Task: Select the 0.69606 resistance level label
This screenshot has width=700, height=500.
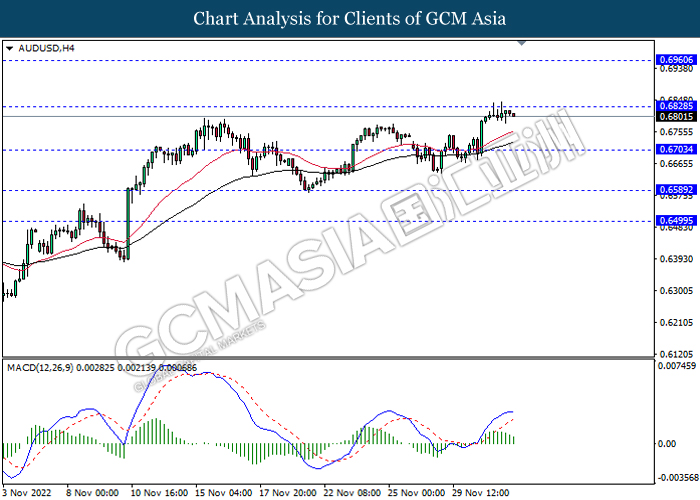Action: point(677,60)
